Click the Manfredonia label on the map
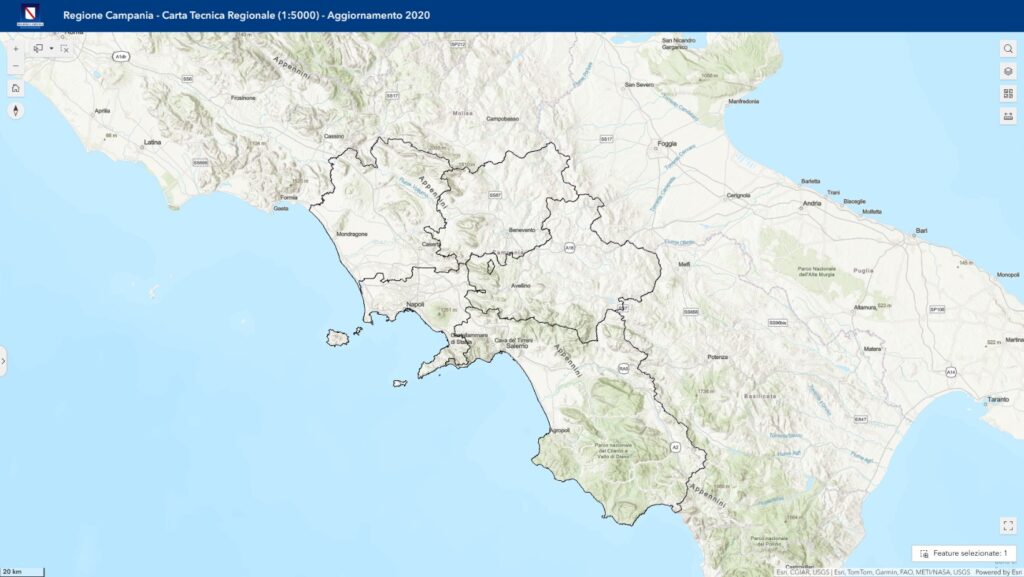This screenshot has height=577, width=1024. tap(744, 101)
